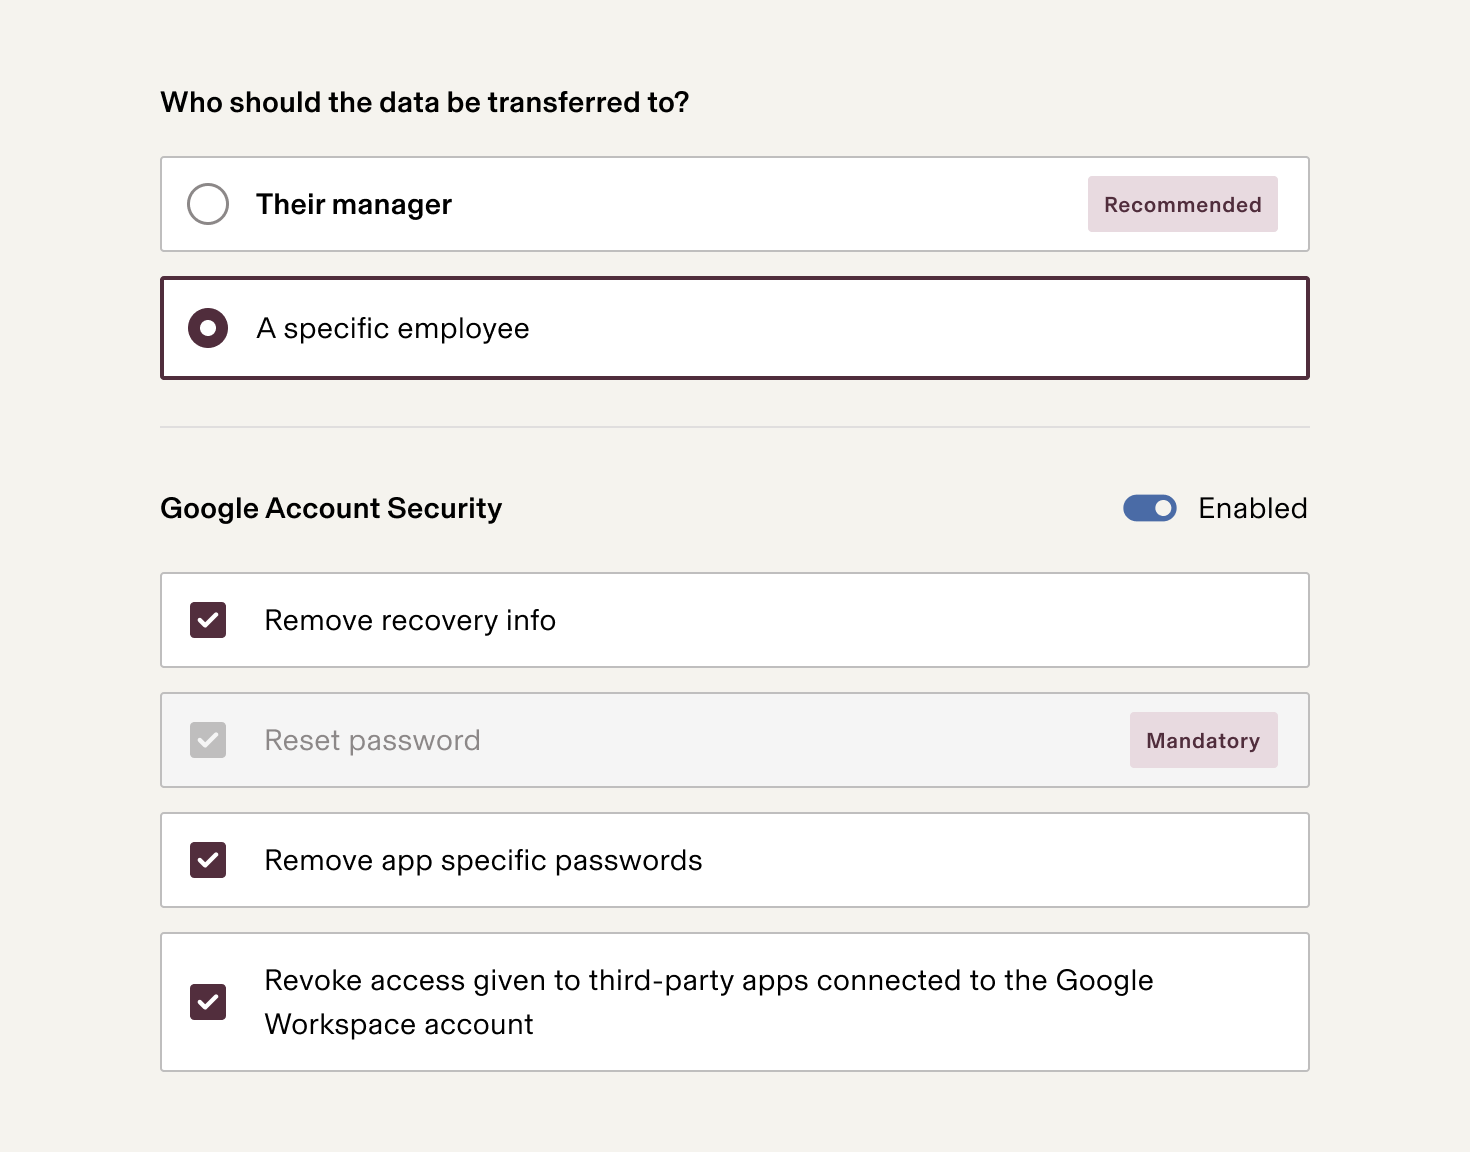Click the "Remove app specific passwords" label text
Viewport: 1470px width, 1152px height.
click(483, 860)
